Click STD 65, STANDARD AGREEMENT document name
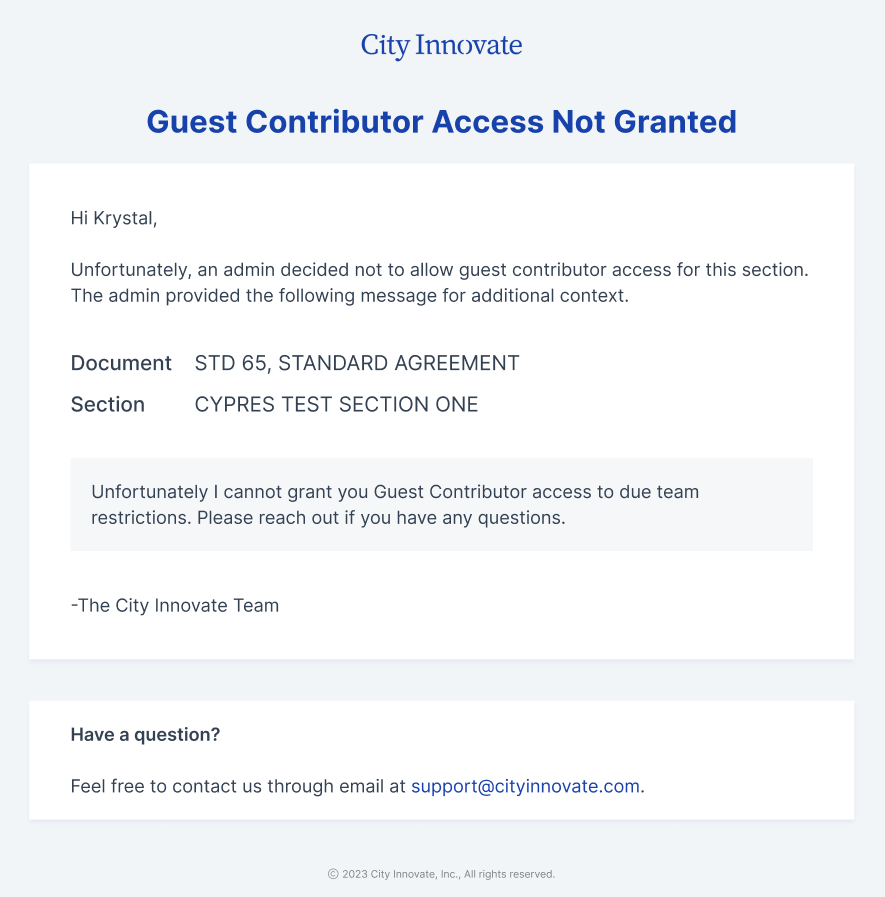 357,363
